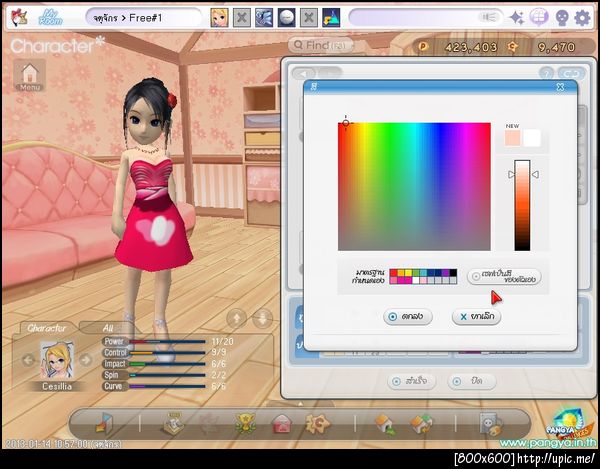Open the locker with padlock icon
The image size is (600, 469).
491,424
